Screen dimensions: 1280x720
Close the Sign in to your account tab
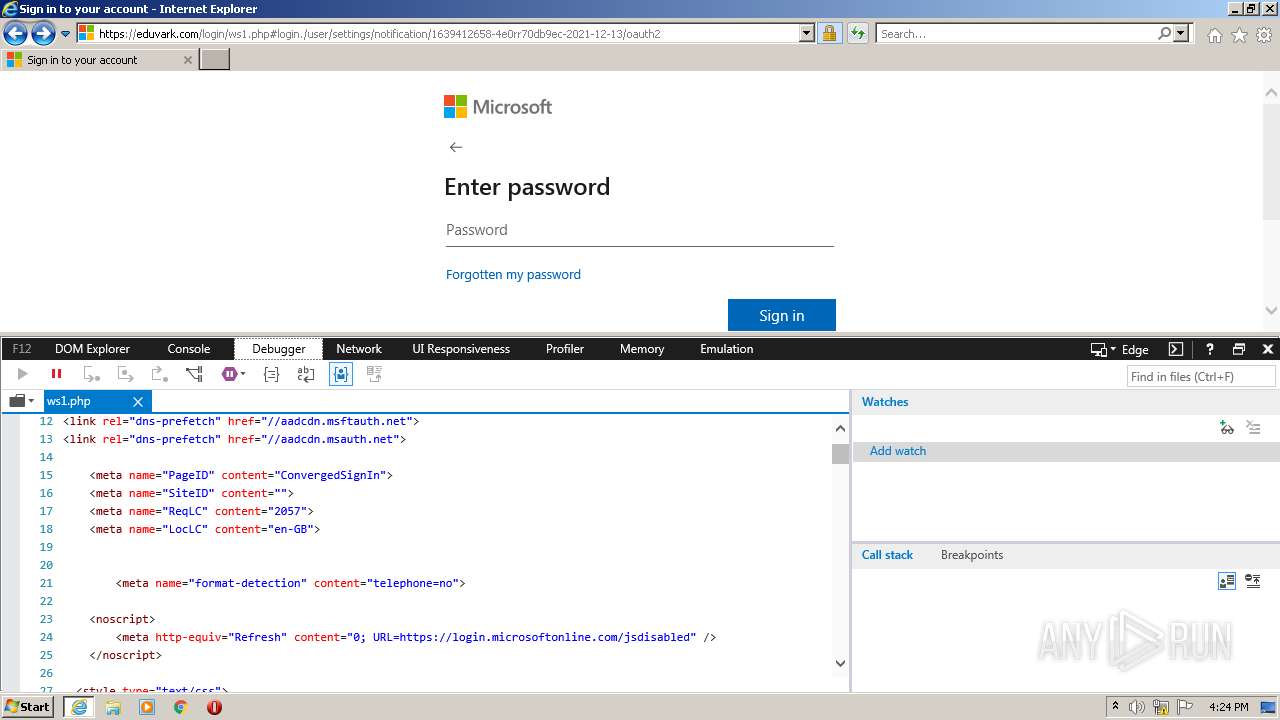pos(187,60)
